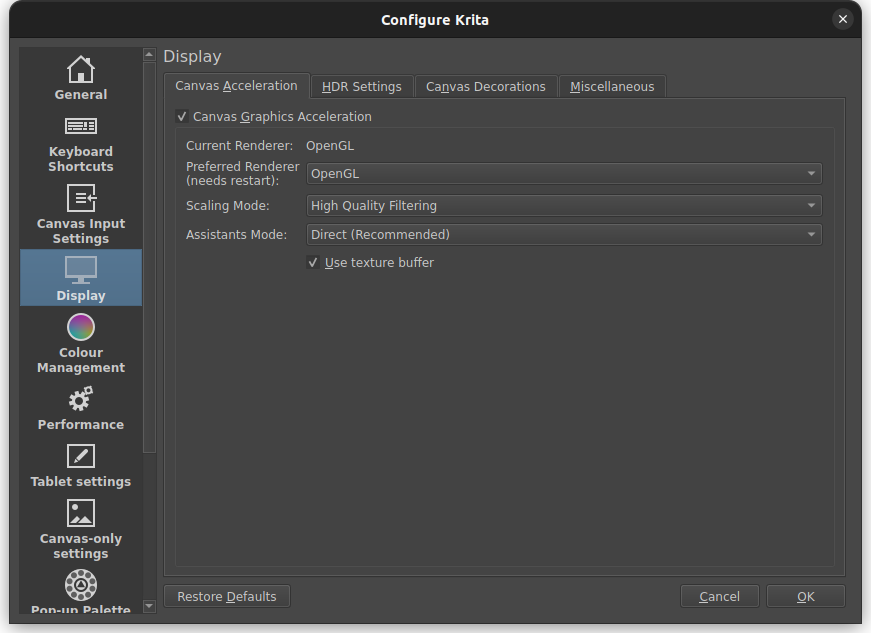Screen dimensions: 871x633
Task: Click the Restore Defaults button
Action: tap(227, 597)
